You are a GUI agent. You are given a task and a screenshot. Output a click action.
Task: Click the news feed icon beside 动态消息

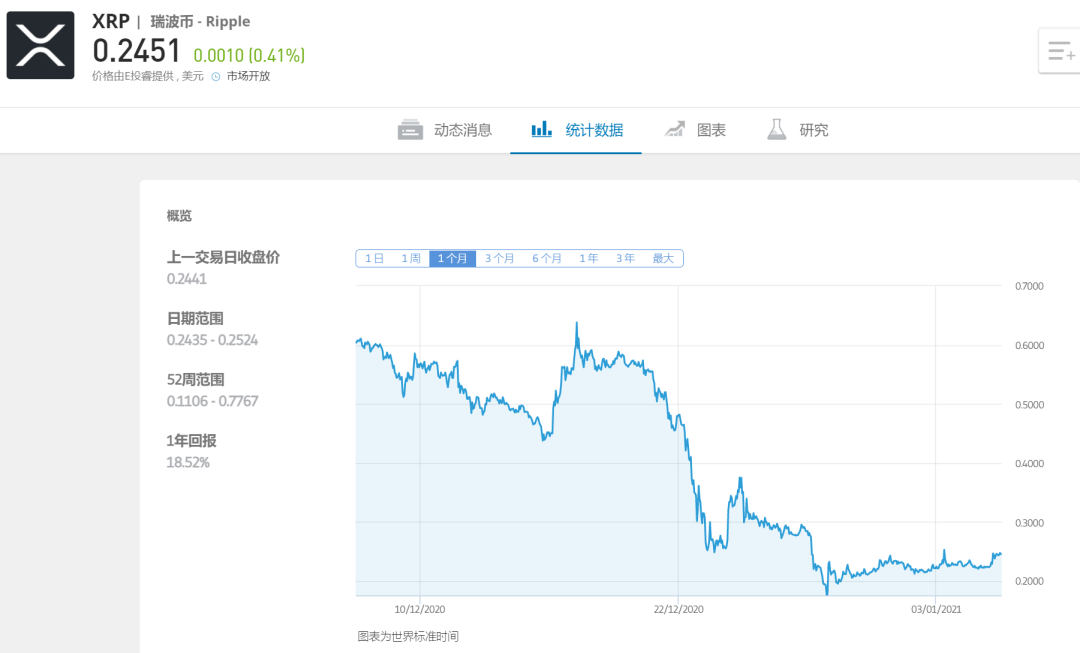(409, 128)
